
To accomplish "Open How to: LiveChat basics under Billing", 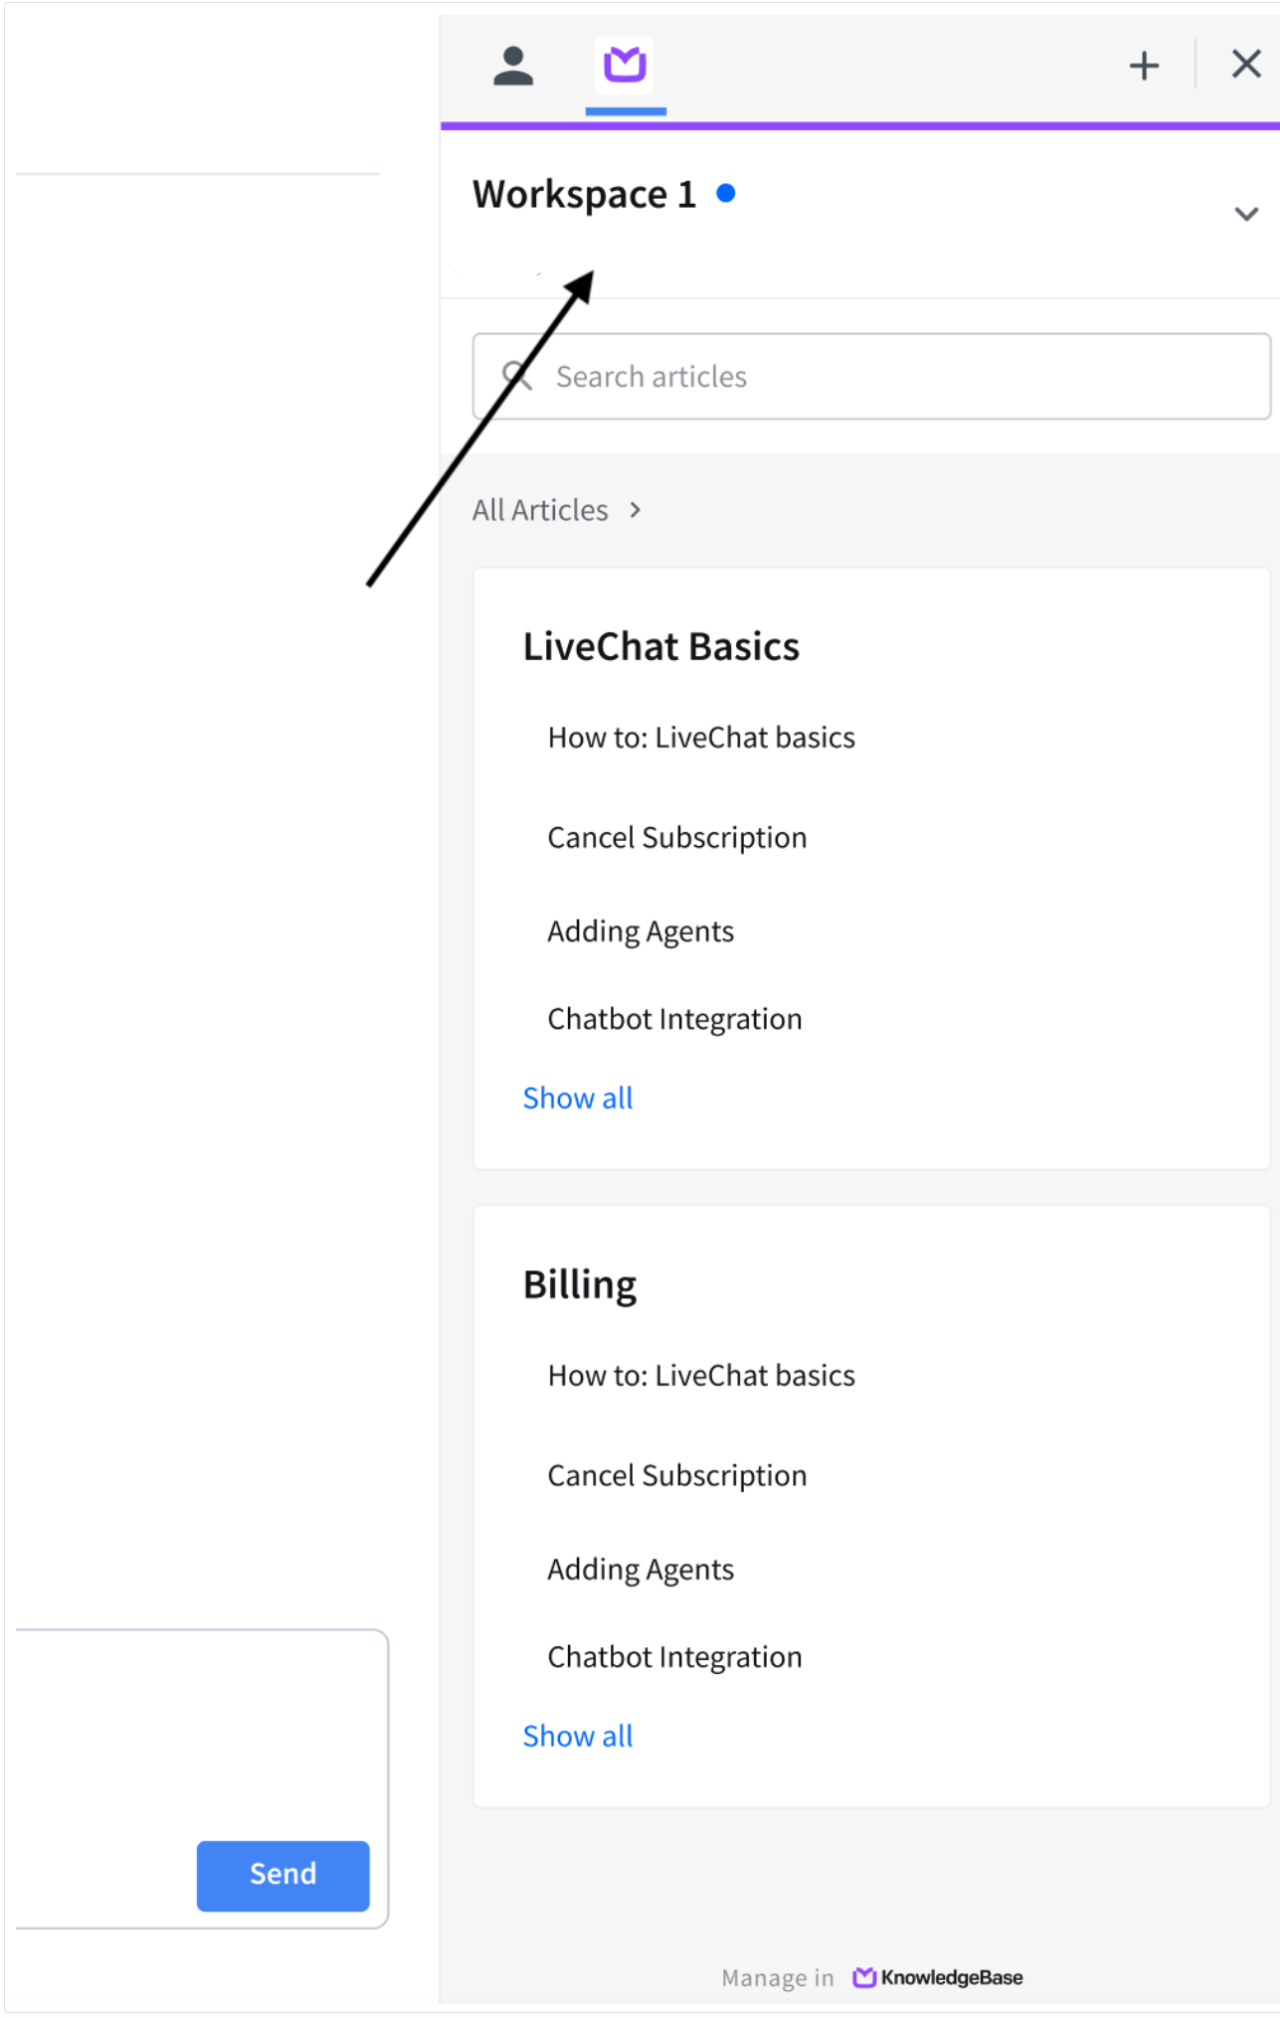I will click(701, 1375).
